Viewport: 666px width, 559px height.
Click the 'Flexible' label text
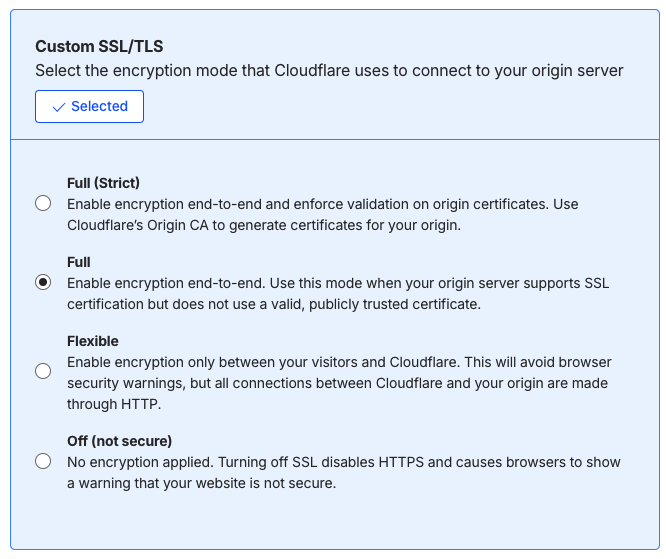93,341
